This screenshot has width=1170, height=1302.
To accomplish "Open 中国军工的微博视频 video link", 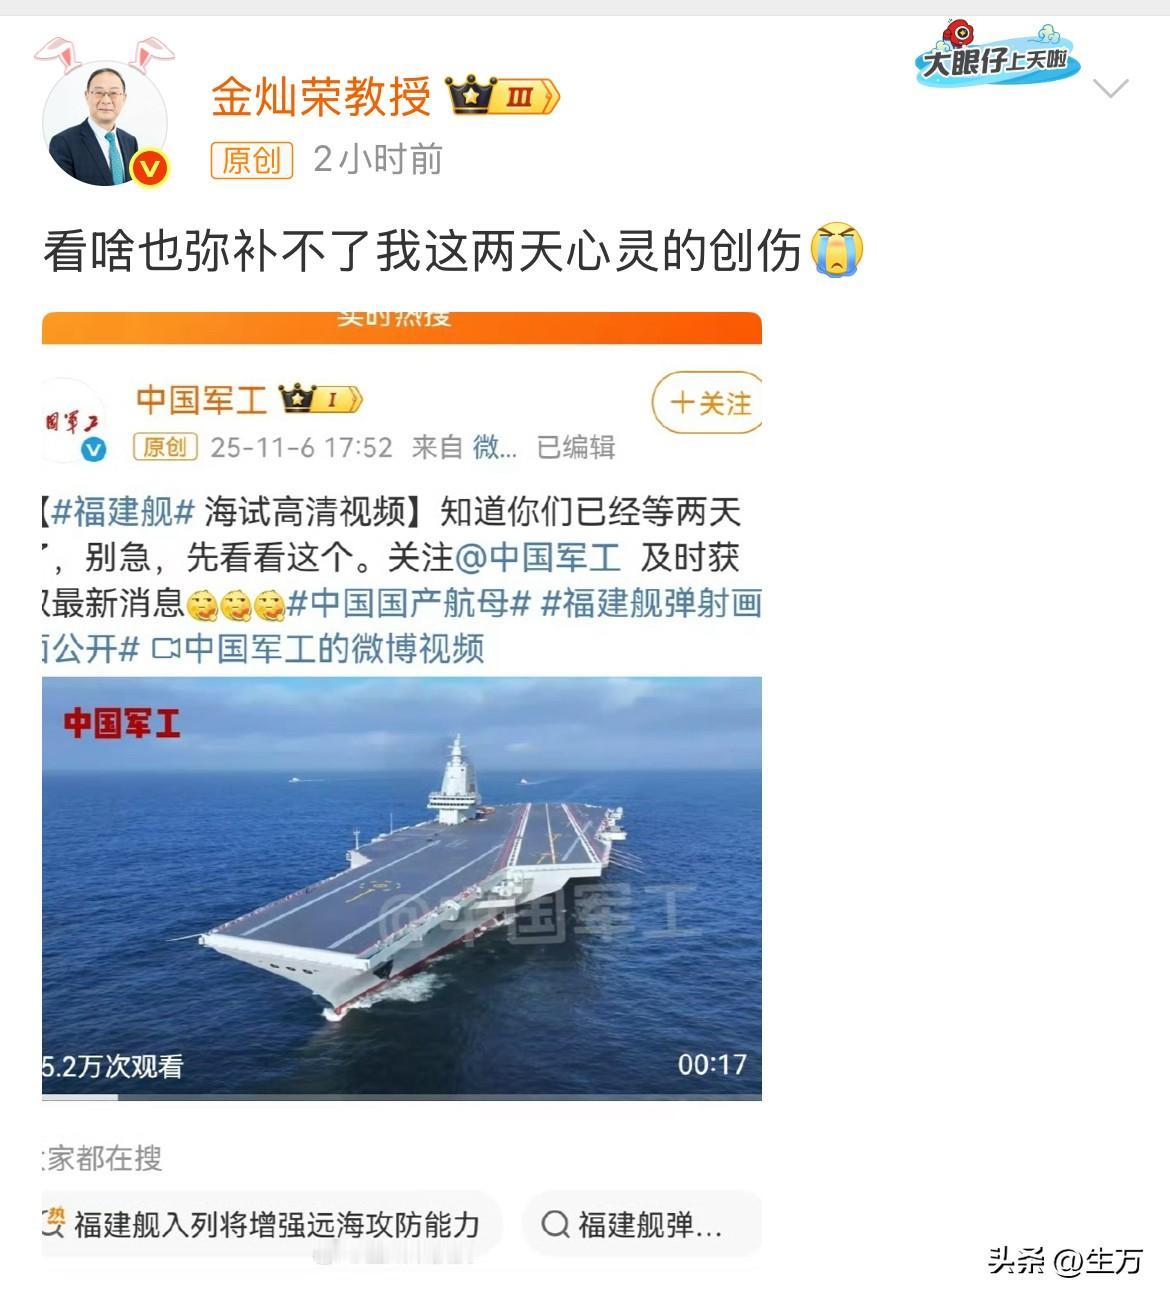I will tap(318, 649).
